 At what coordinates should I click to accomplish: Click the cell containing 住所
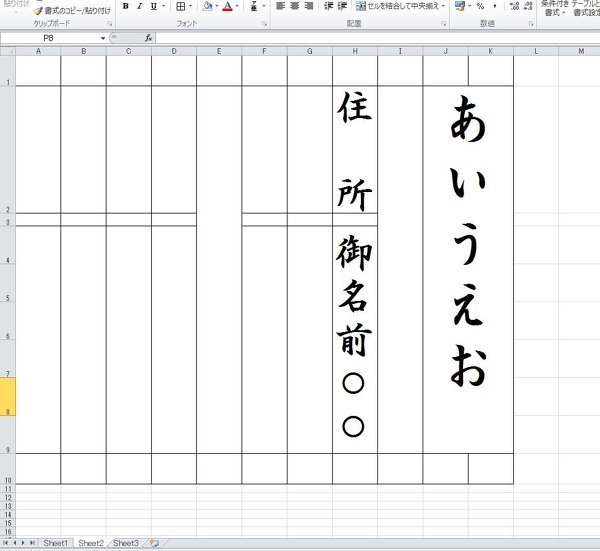coord(355,150)
